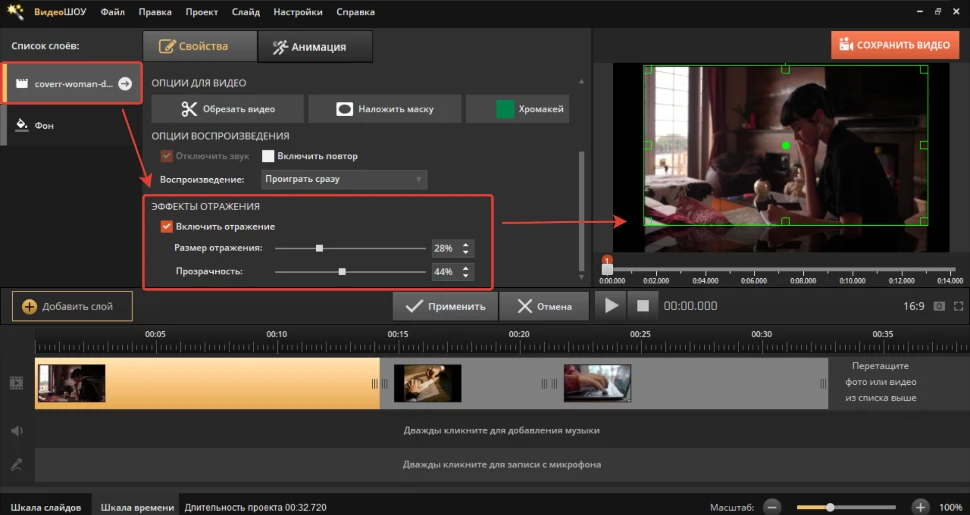
Task: Increase Прозрачность with the up stepper
Action: [466, 267]
